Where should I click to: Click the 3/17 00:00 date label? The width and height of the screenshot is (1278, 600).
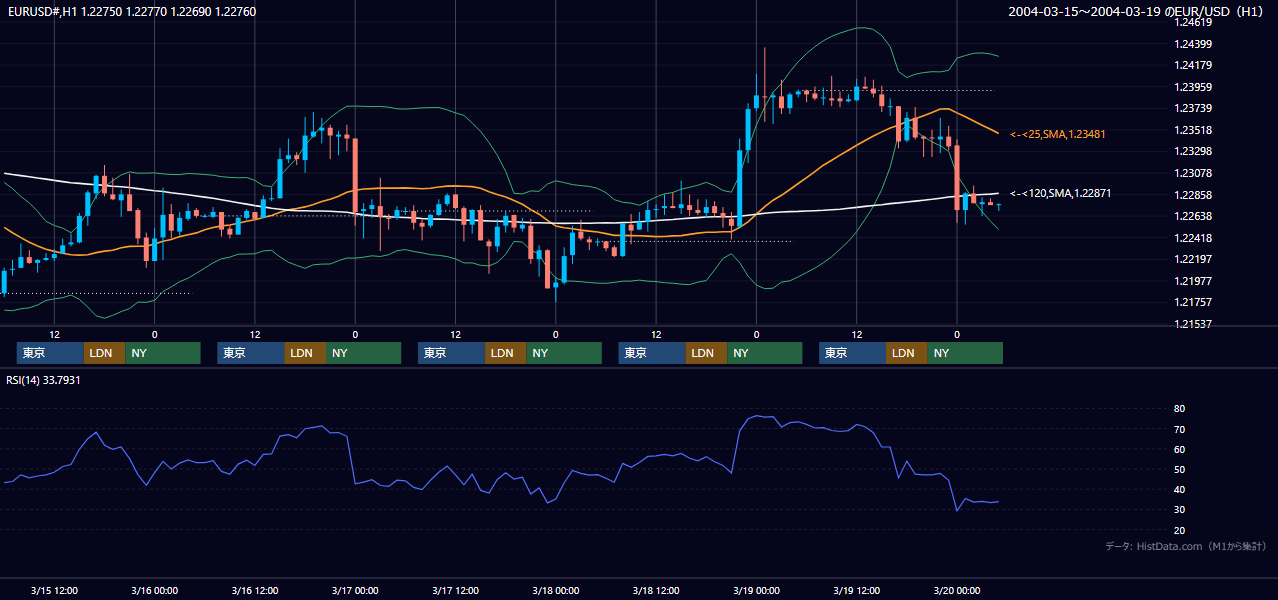click(355, 590)
